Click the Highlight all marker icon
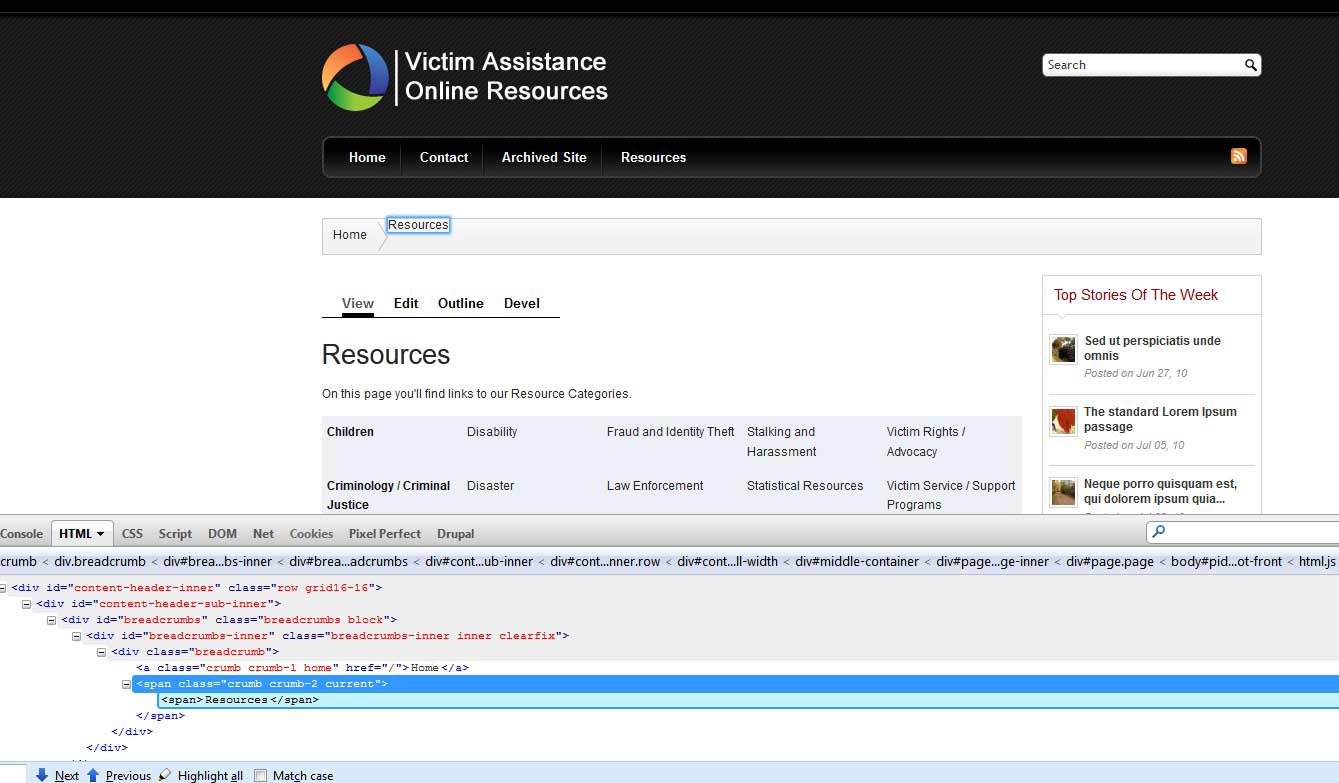 [166, 775]
